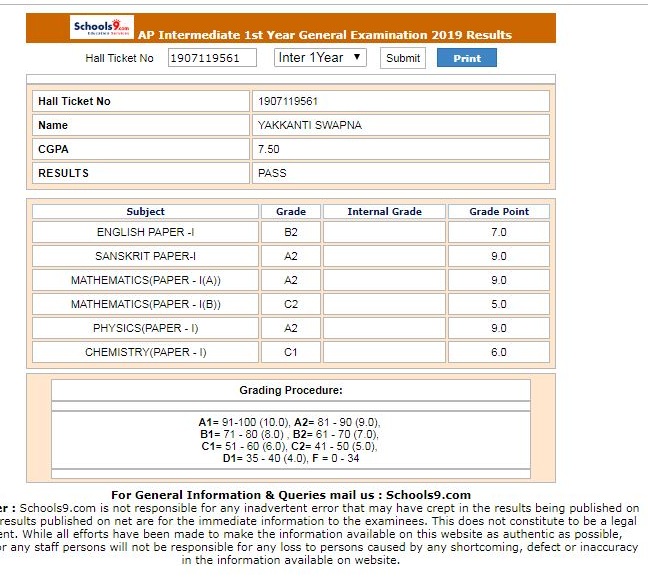The width and height of the screenshot is (648, 578).
Task: Click the C1 grade for Chemistry
Action: (291, 352)
